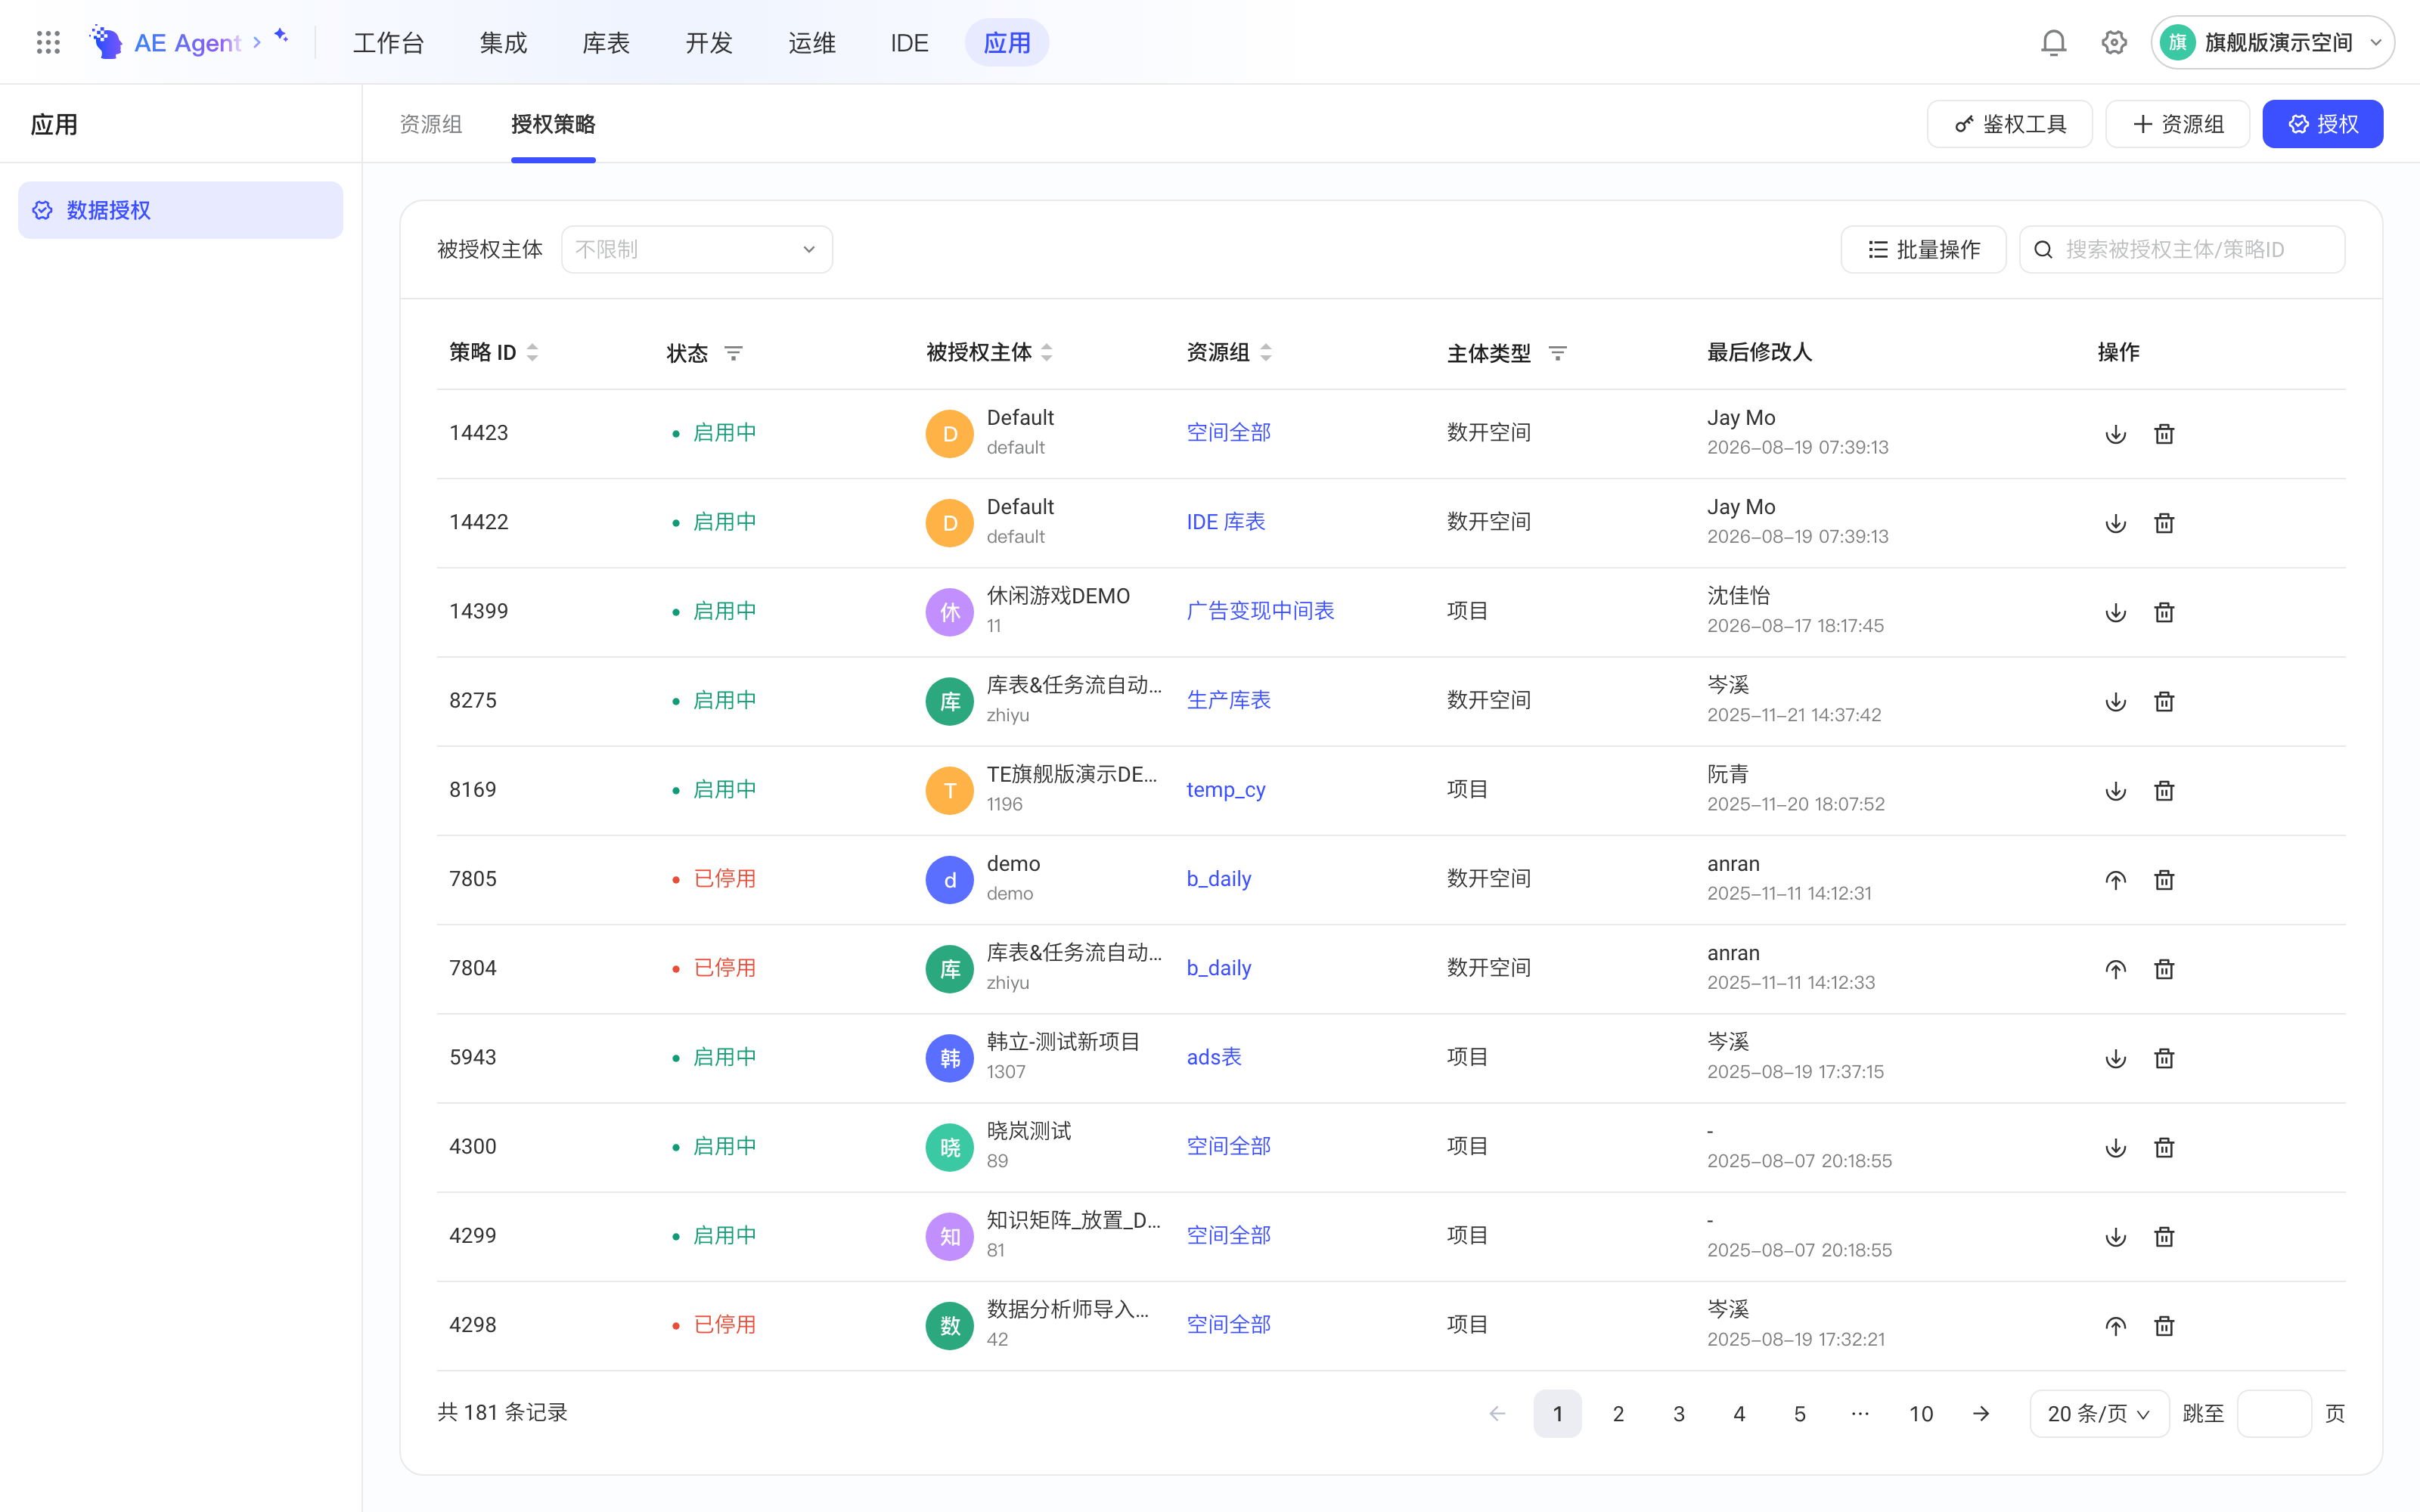Delete policy 14422 trash icon
The width and height of the screenshot is (2420, 1512).
[x=2164, y=523]
